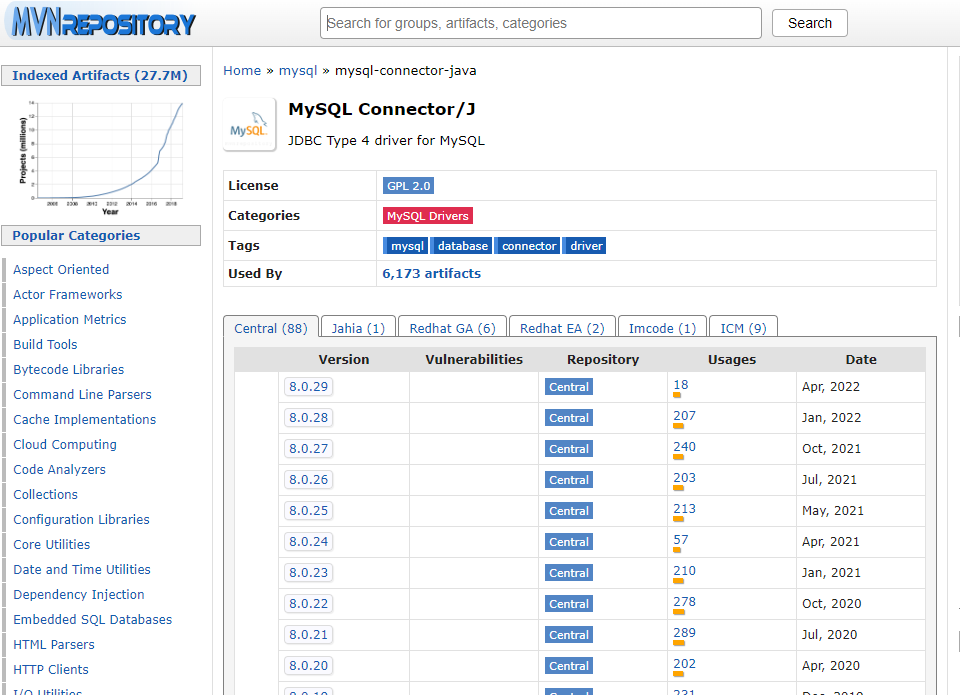This screenshot has width=960, height=695.
Task: Open version 8.0.28
Action: pos(309,418)
